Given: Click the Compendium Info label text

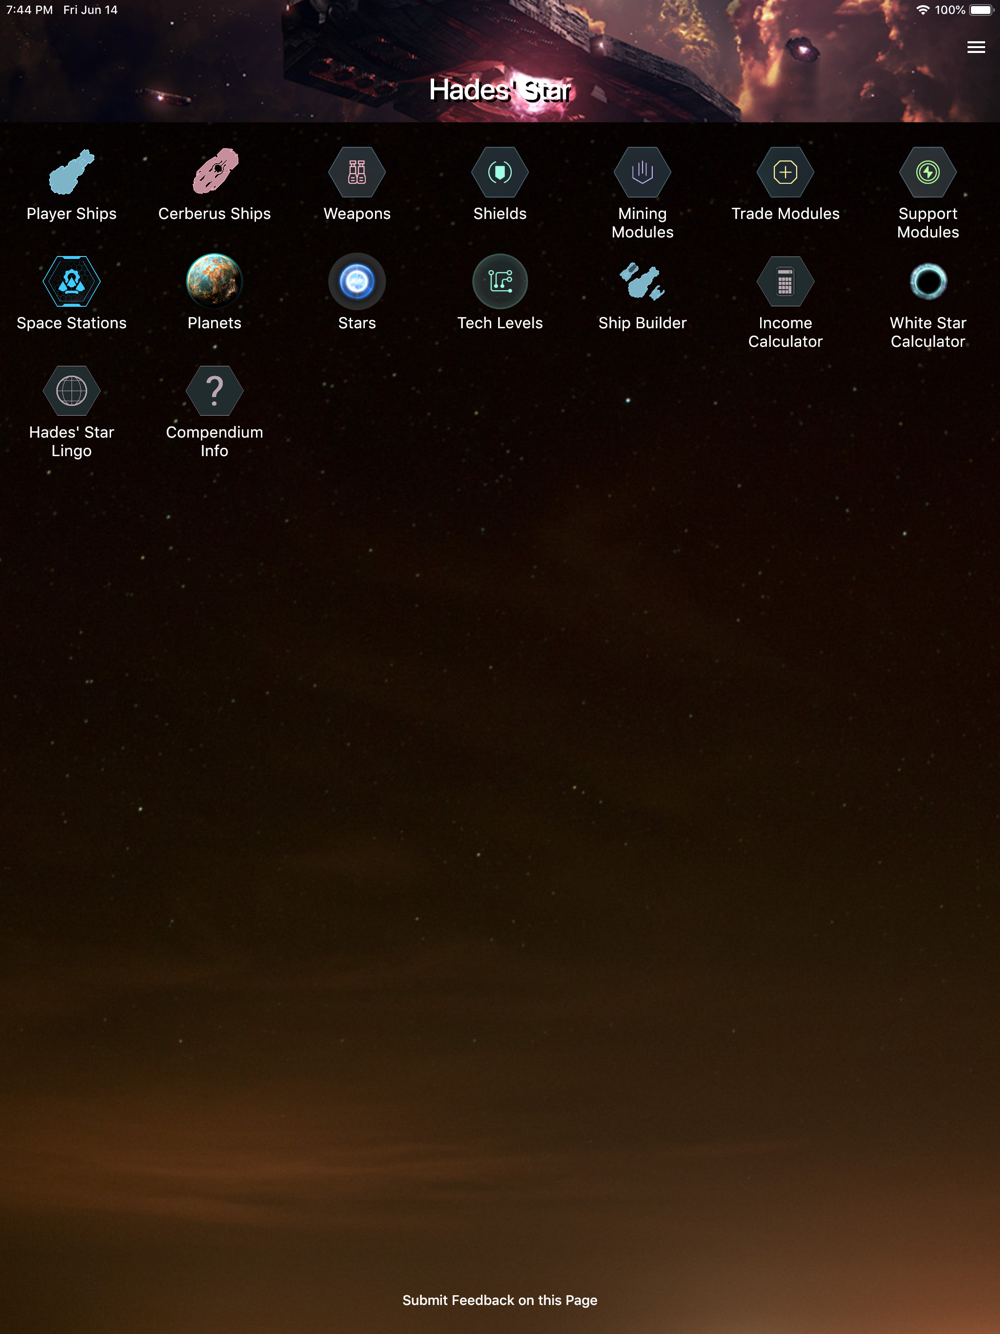Looking at the screenshot, I should pyautogui.click(x=214, y=441).
